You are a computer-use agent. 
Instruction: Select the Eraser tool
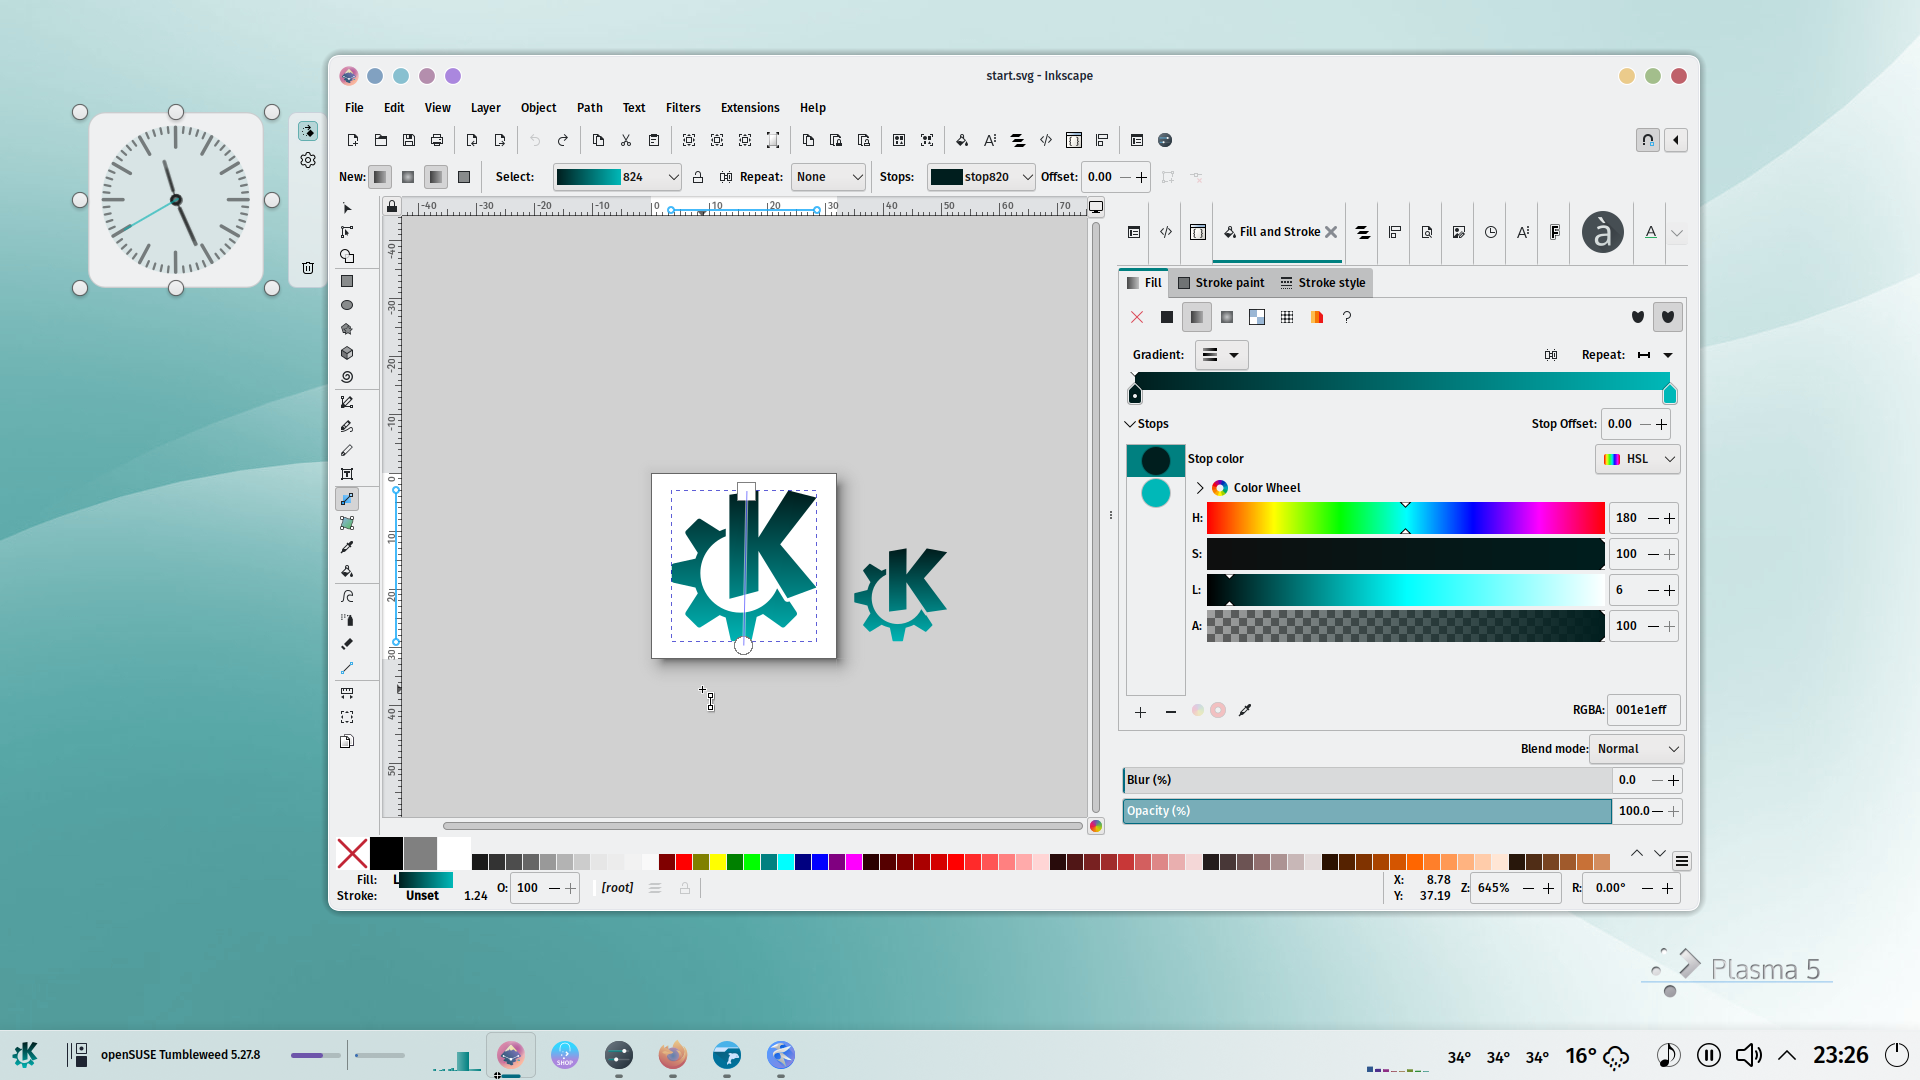(347, 644)
